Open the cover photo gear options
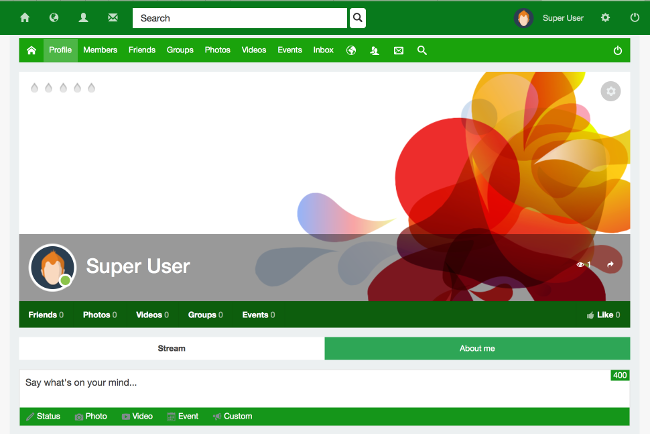 pyautogui.click(x=611, y=91)
